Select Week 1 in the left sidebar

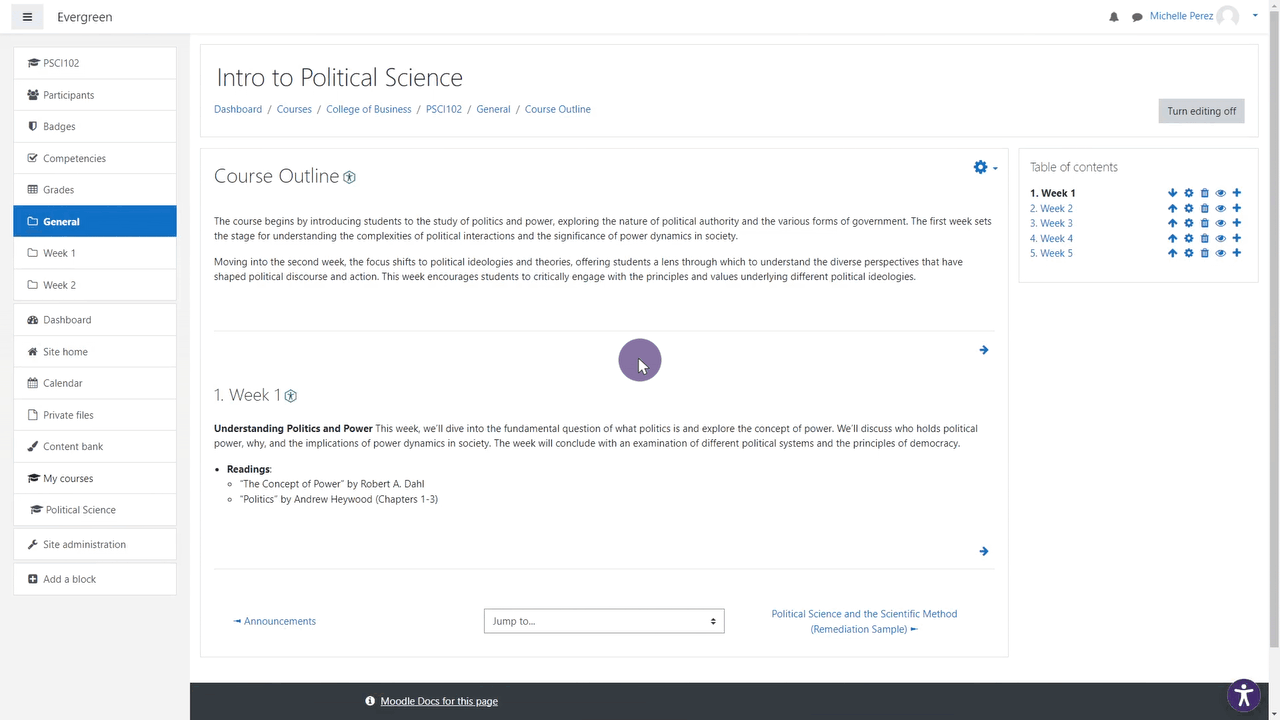(x=59, y=253)
